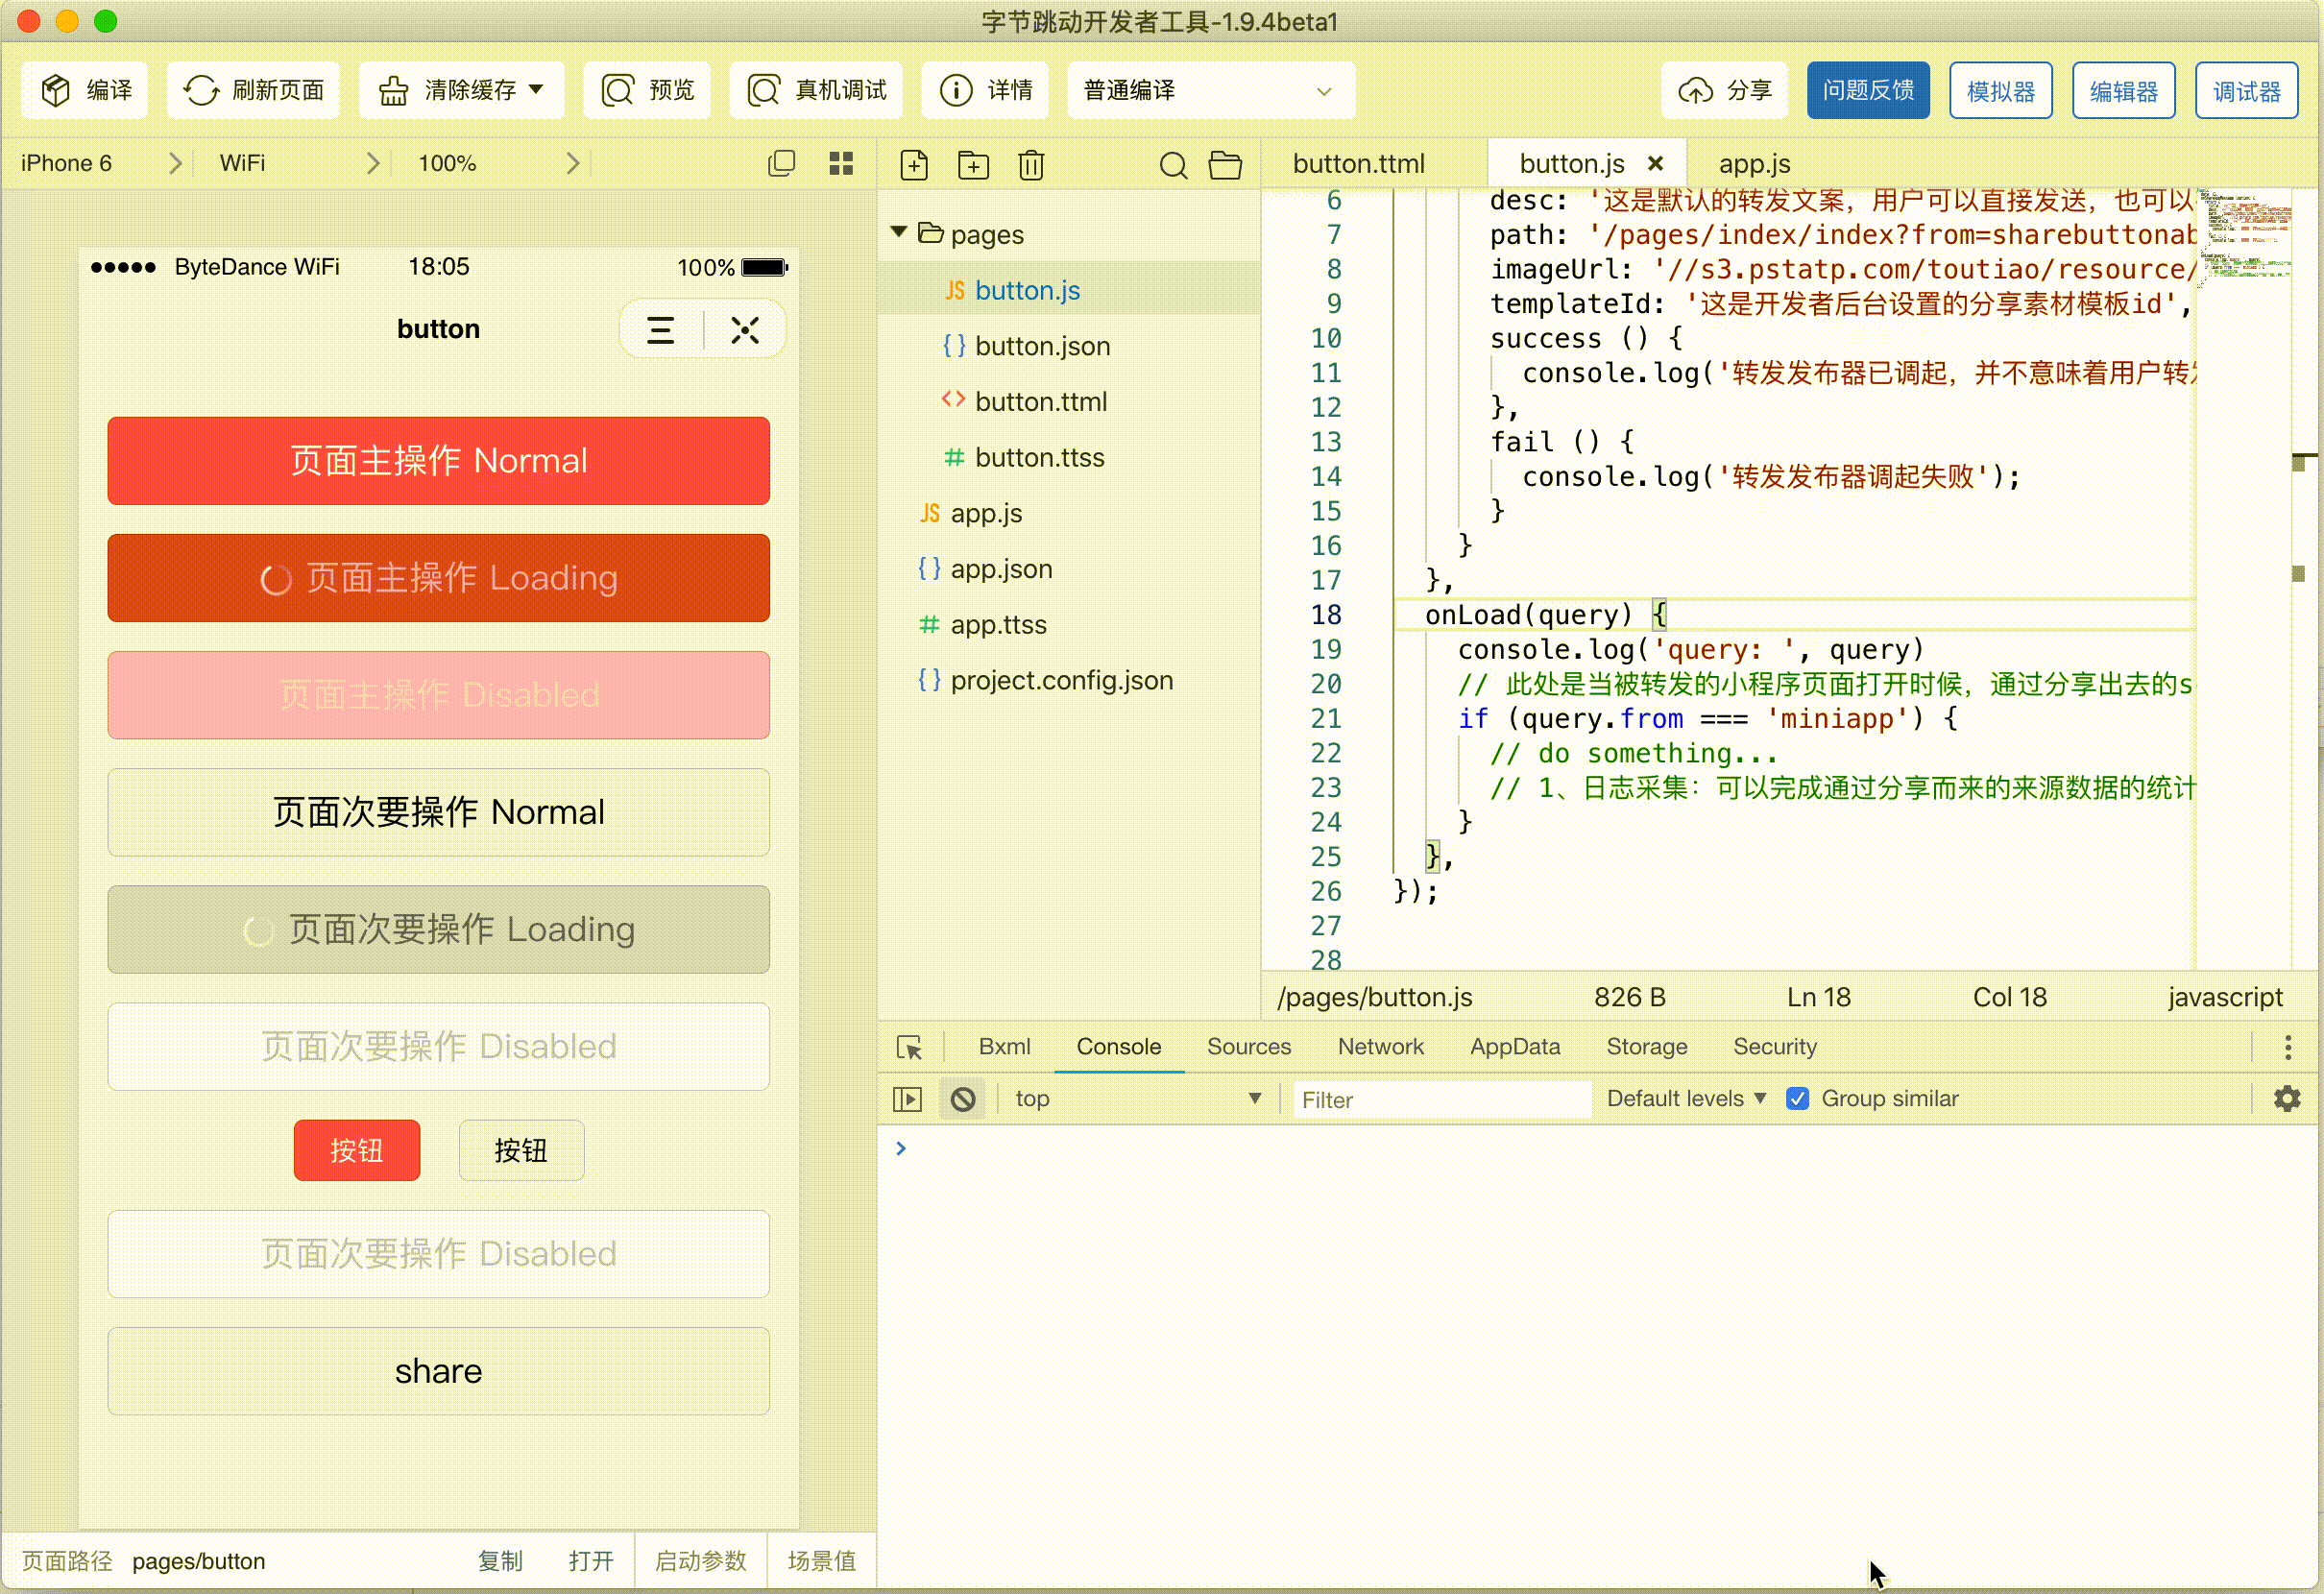Open the top context dropdown
Screen dimensions: 2324x1594
pyautogui.click(x=1138, y=1099)
